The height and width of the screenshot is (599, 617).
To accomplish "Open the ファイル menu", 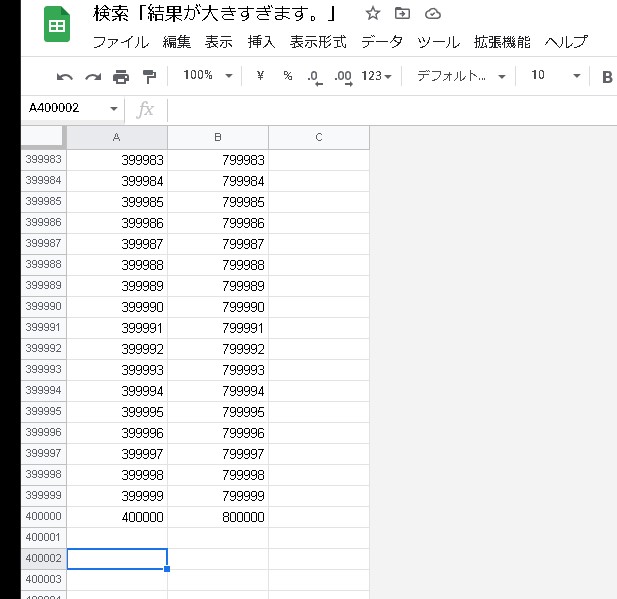I will pyautogui.click(x=120, y=42).
